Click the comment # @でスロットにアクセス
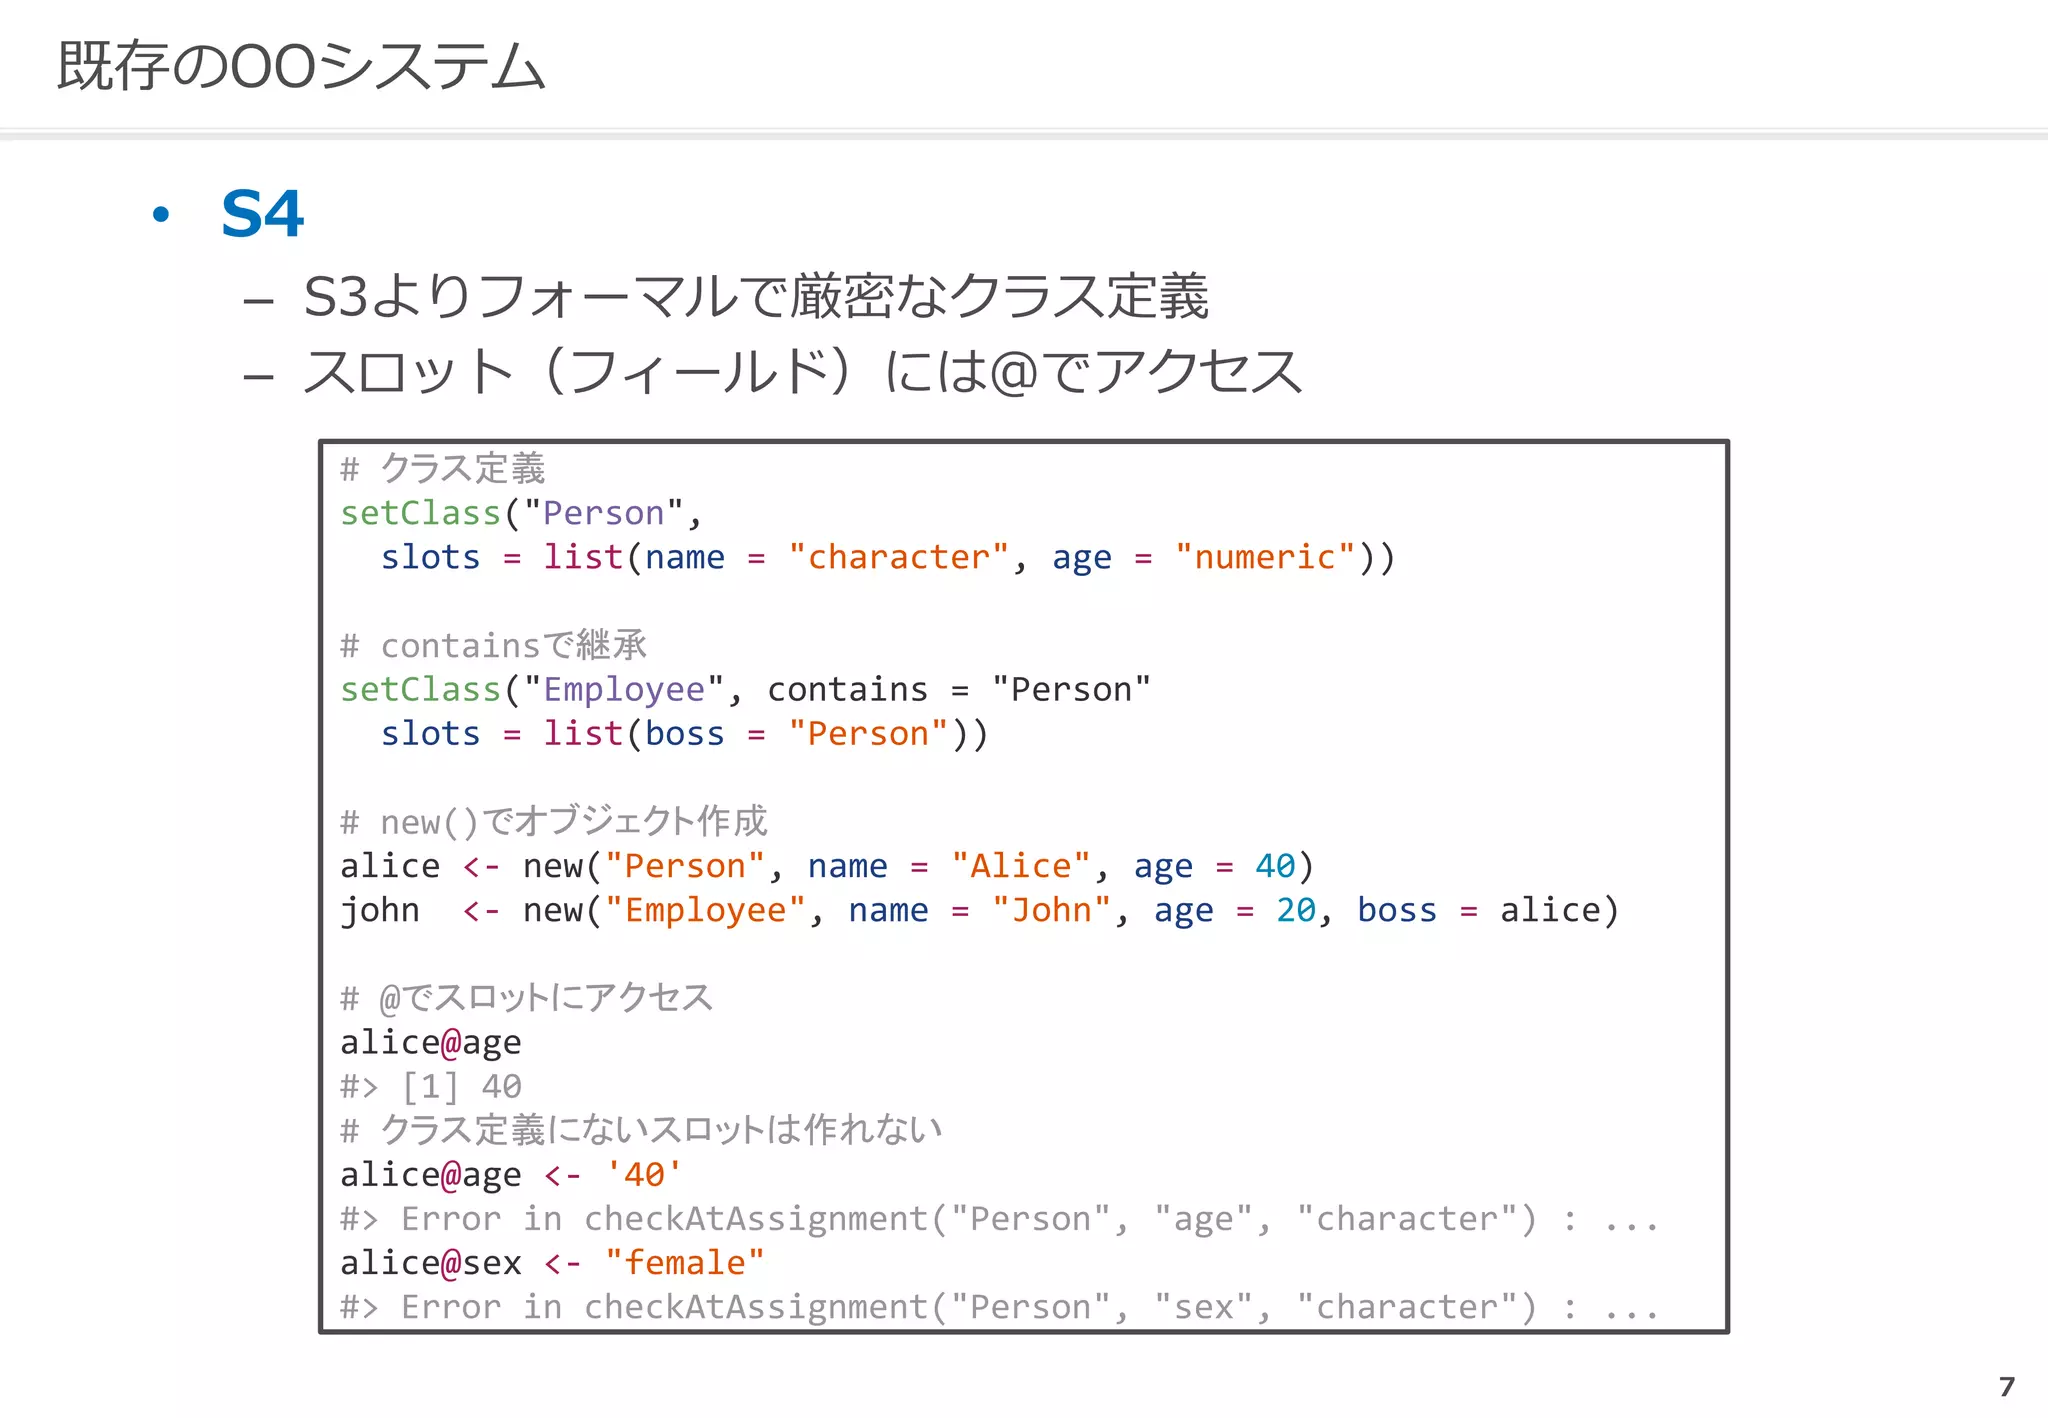 coord(526,998)
